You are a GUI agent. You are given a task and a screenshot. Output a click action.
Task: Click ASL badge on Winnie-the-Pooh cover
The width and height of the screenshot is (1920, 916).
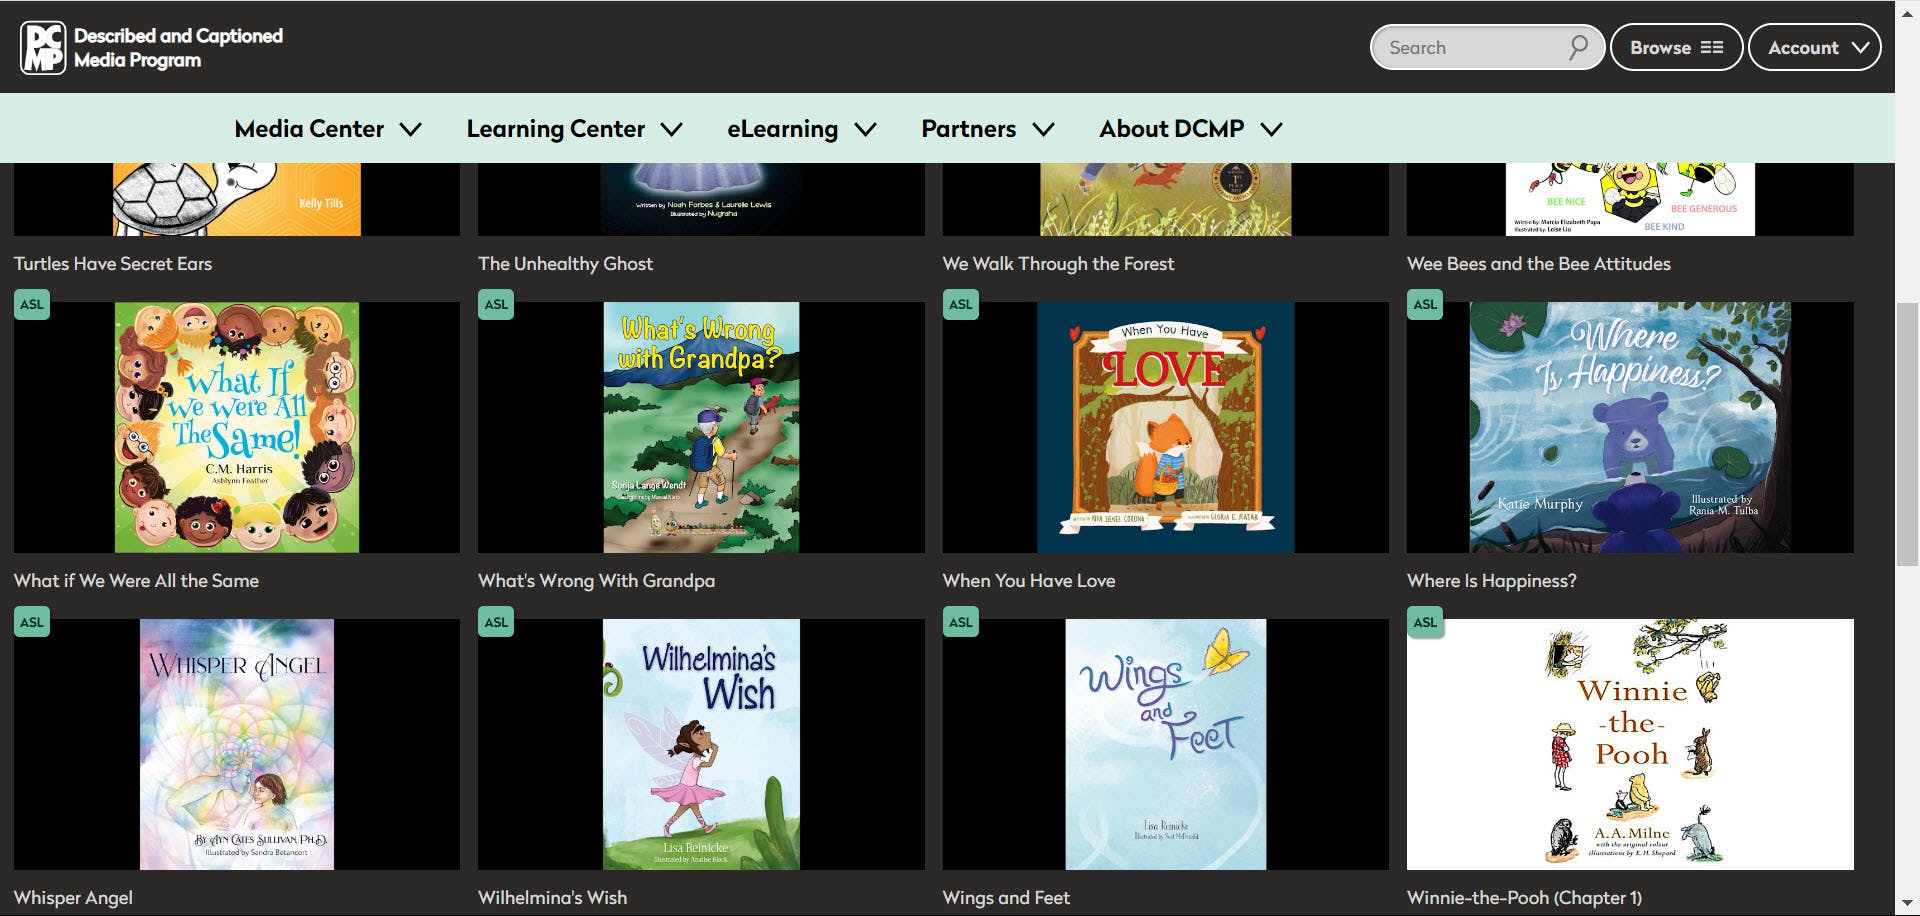click(1425, 622)
